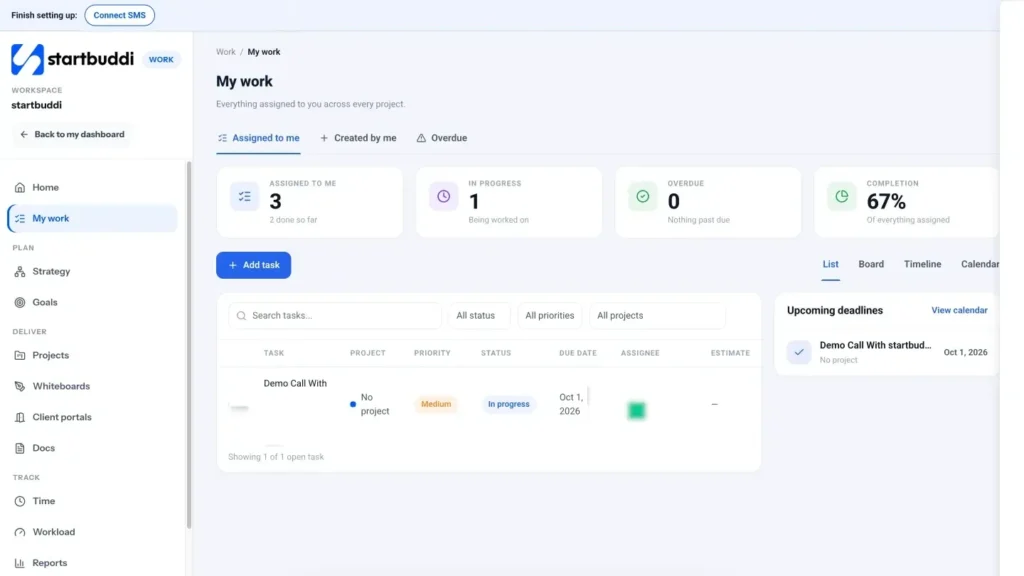
Task: Toggle the checkbox for Demo Call With task
Action: click(240, 408)
